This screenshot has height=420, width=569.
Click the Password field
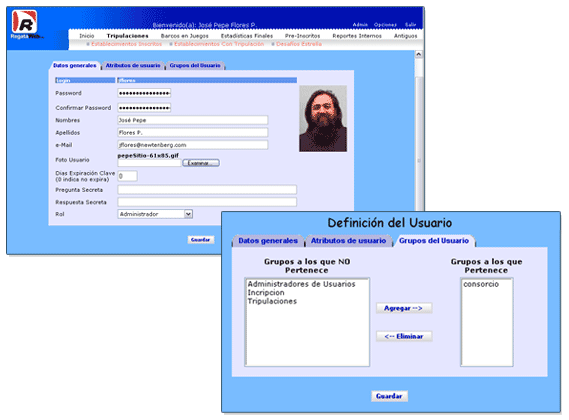[144, 93]
